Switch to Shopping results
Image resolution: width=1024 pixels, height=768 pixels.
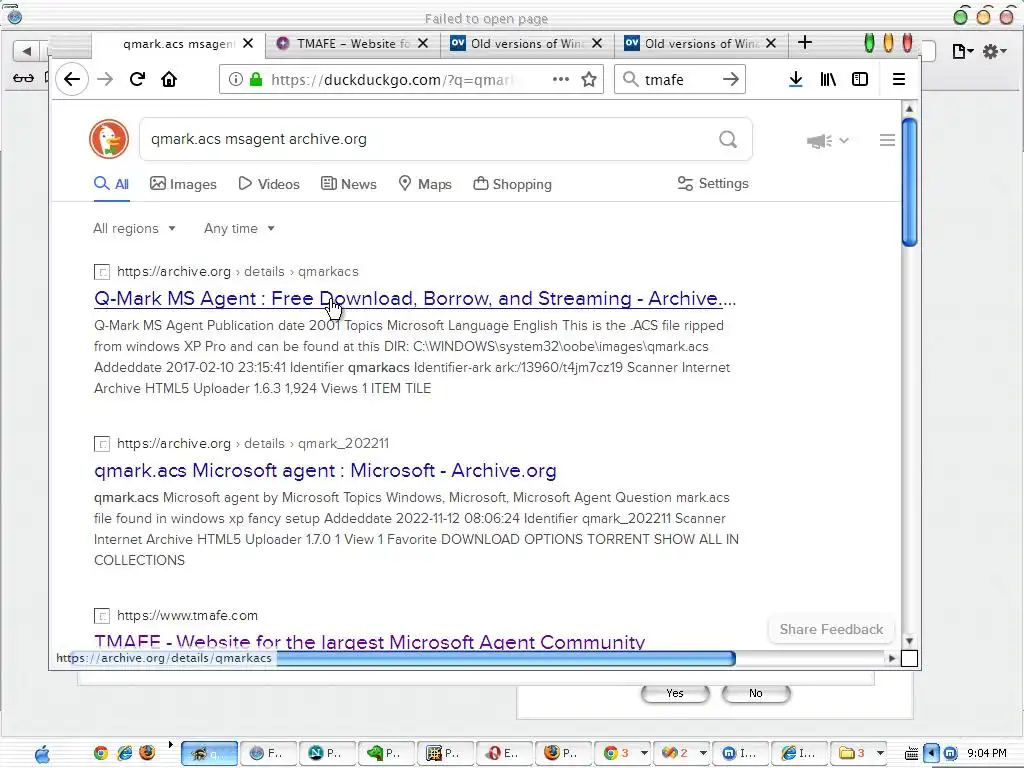click(x=513, y=184)
